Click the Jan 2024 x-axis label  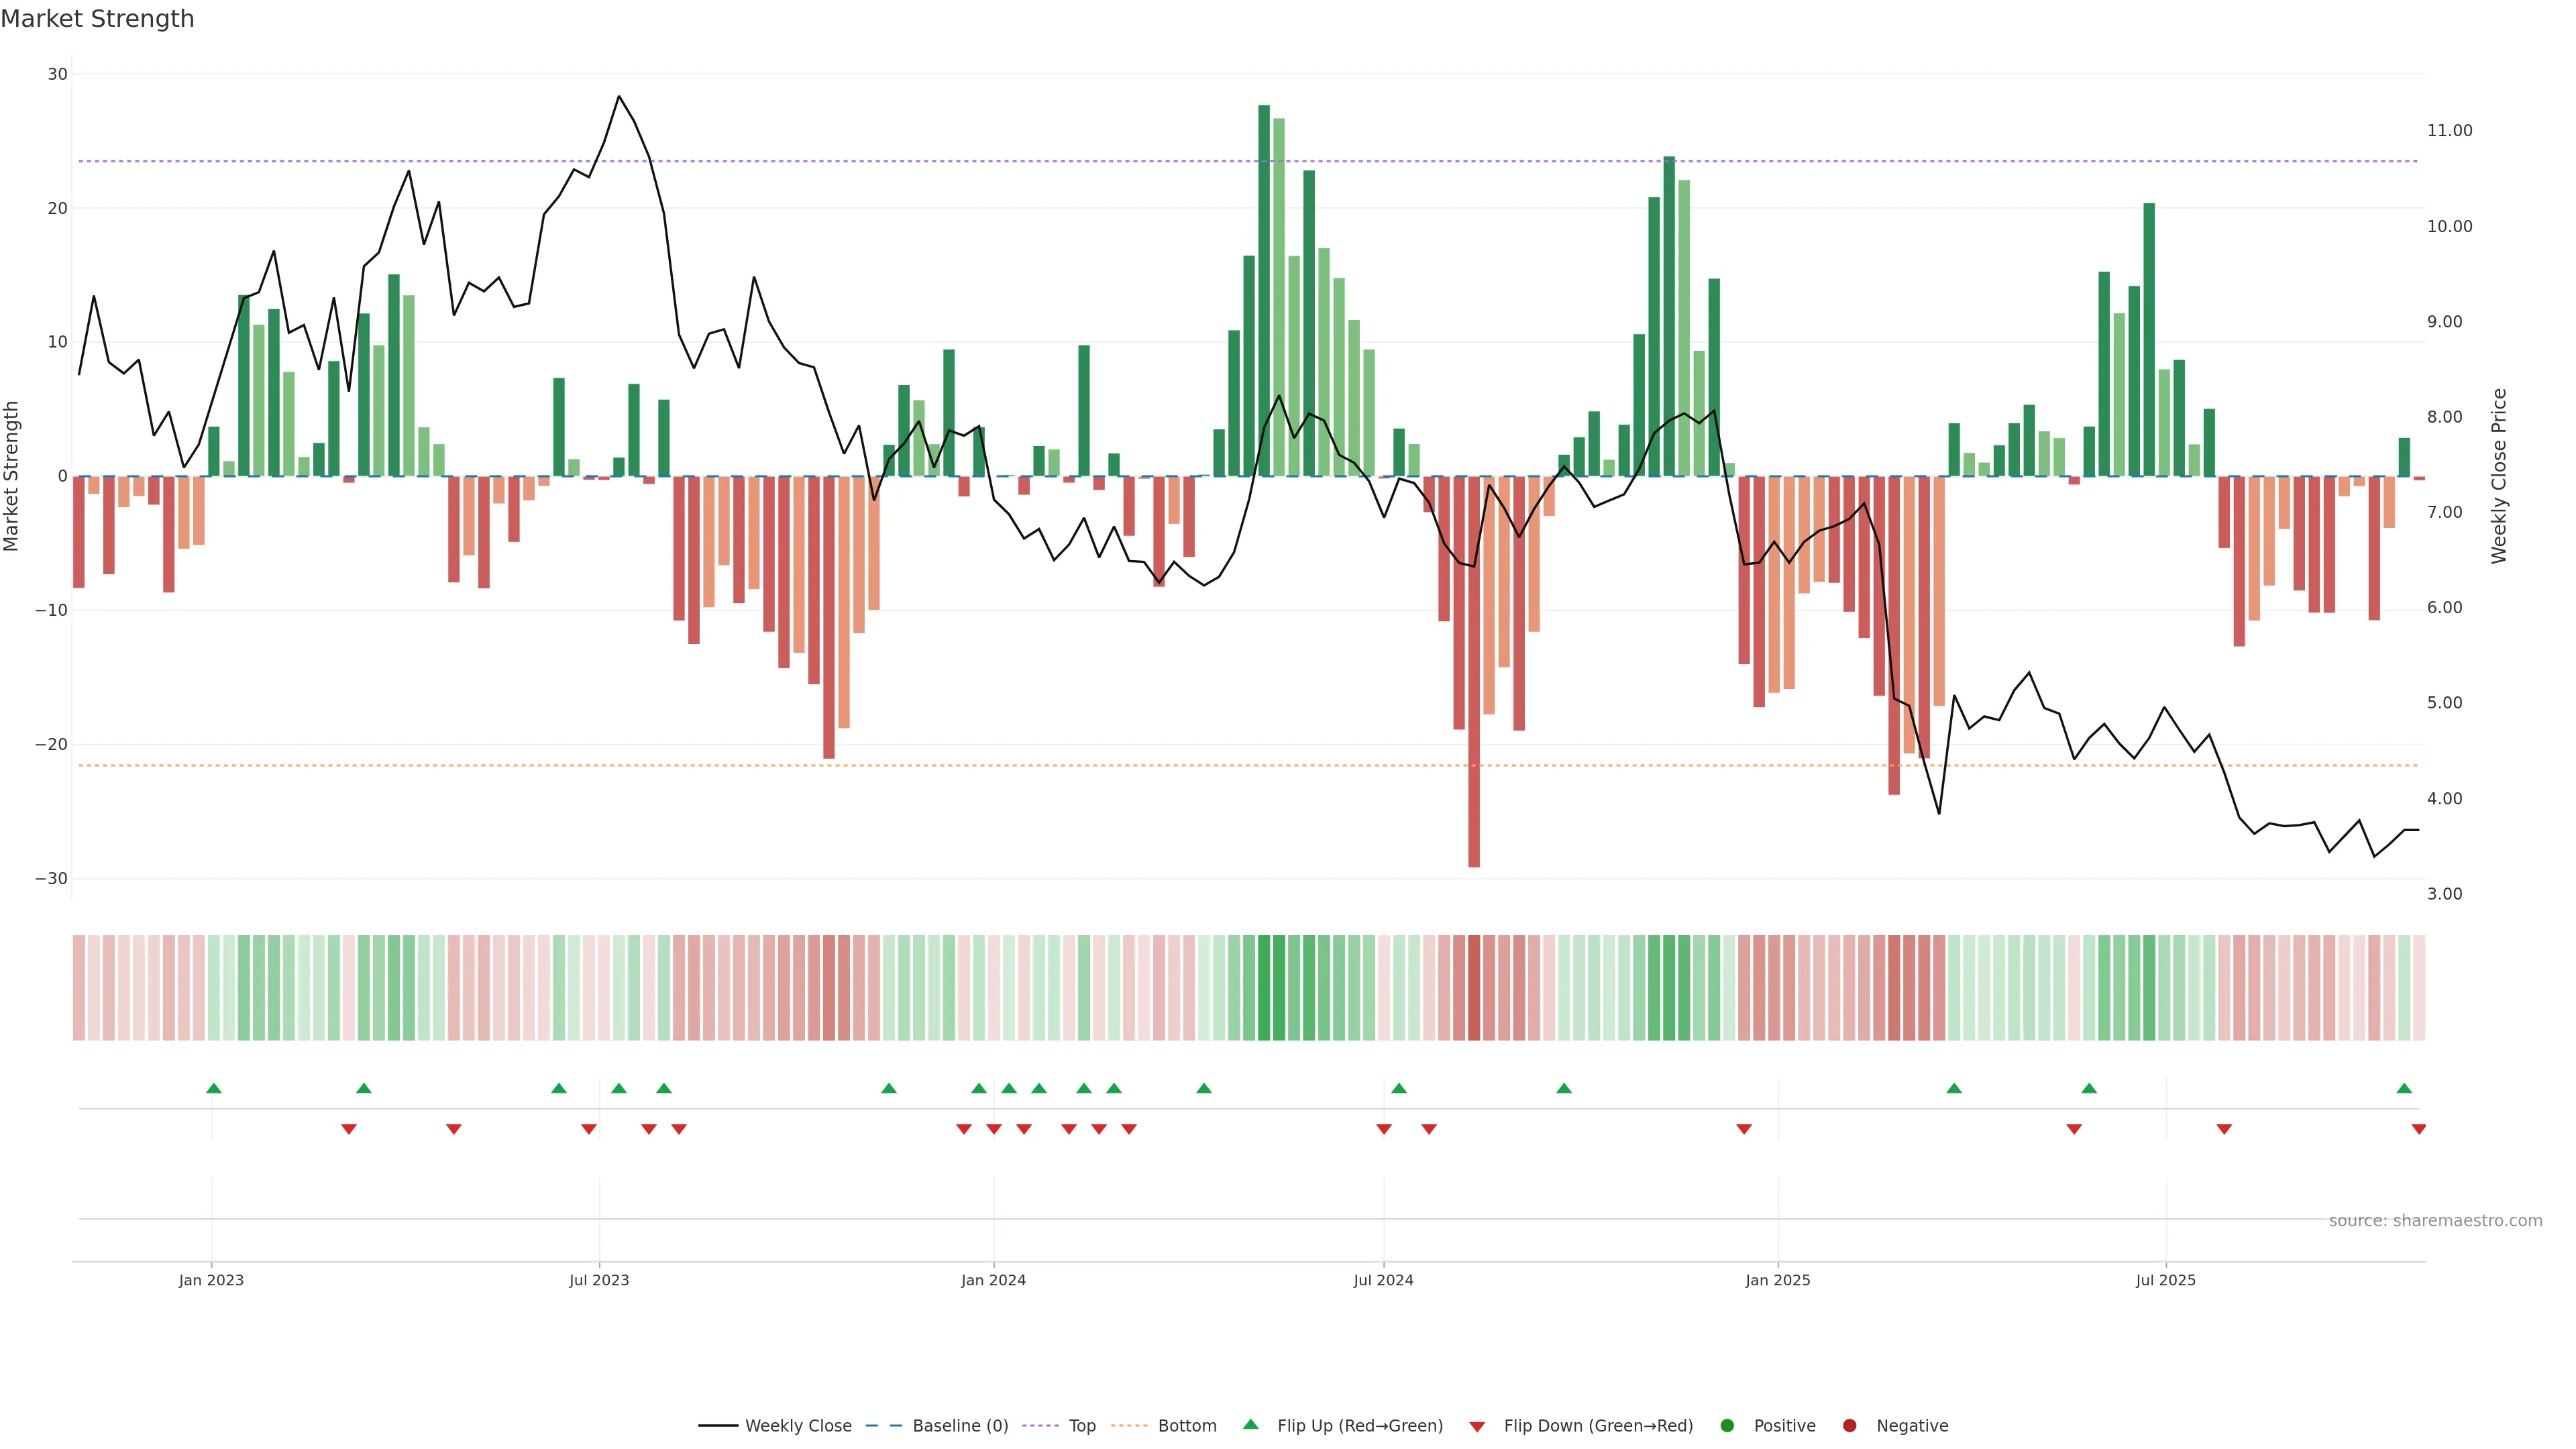[x=993, y=1280]
